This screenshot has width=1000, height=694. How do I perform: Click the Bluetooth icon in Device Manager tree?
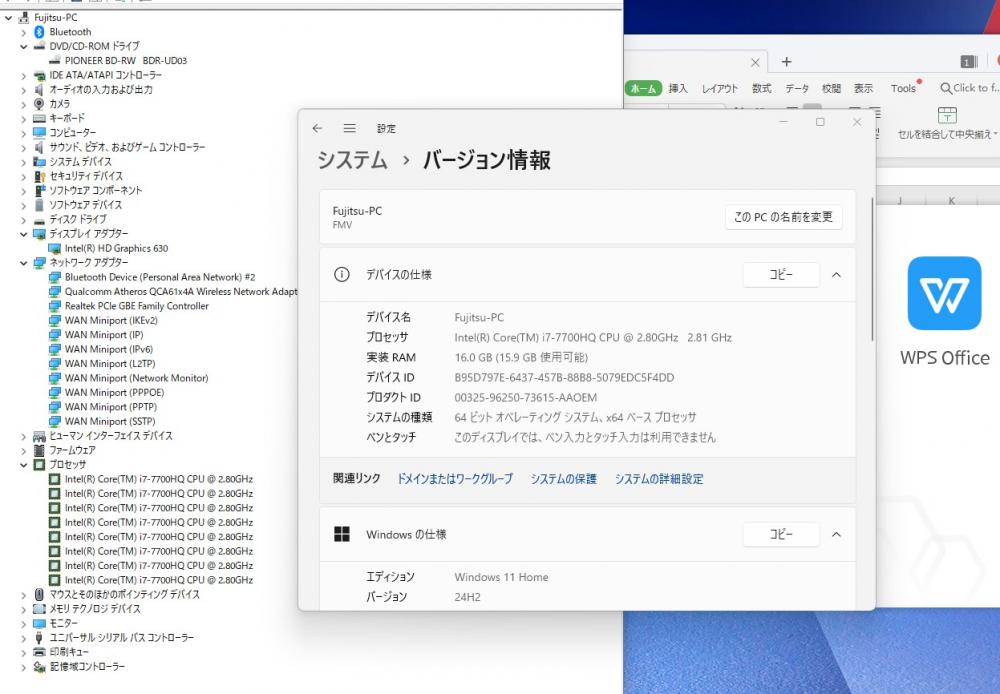point(39,32)
